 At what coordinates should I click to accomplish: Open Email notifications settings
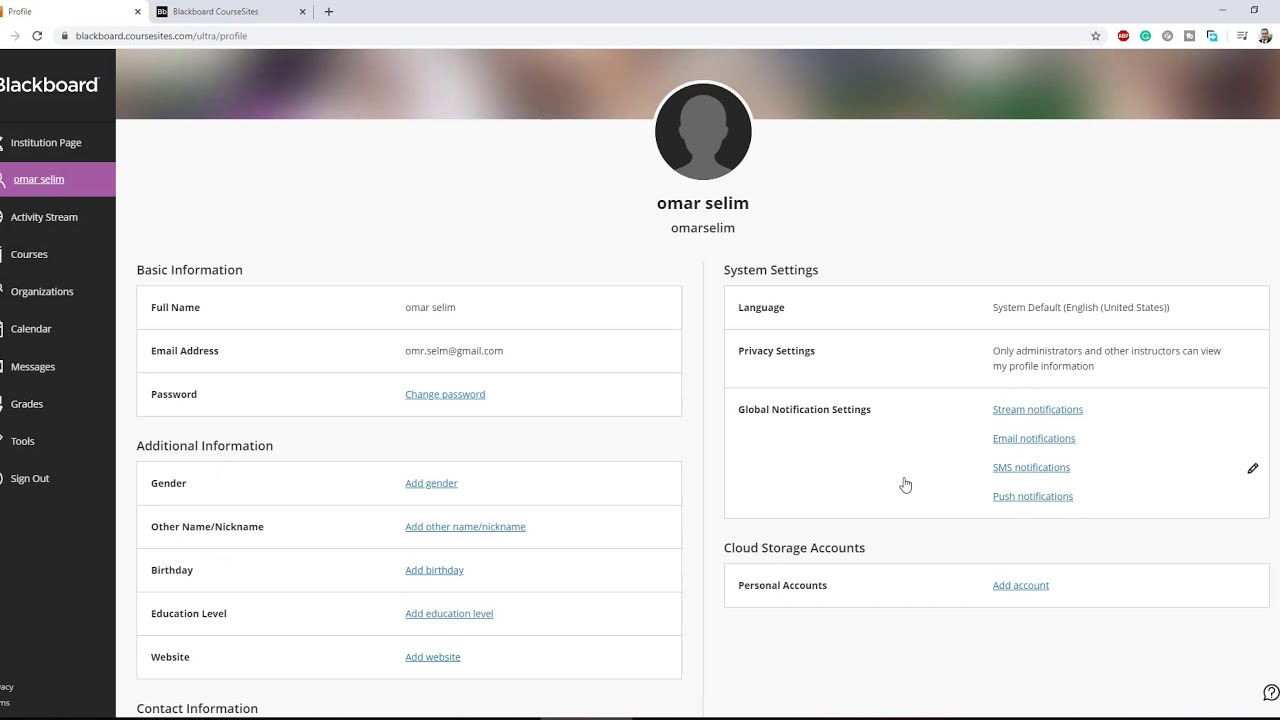(x=1034, y=439)
